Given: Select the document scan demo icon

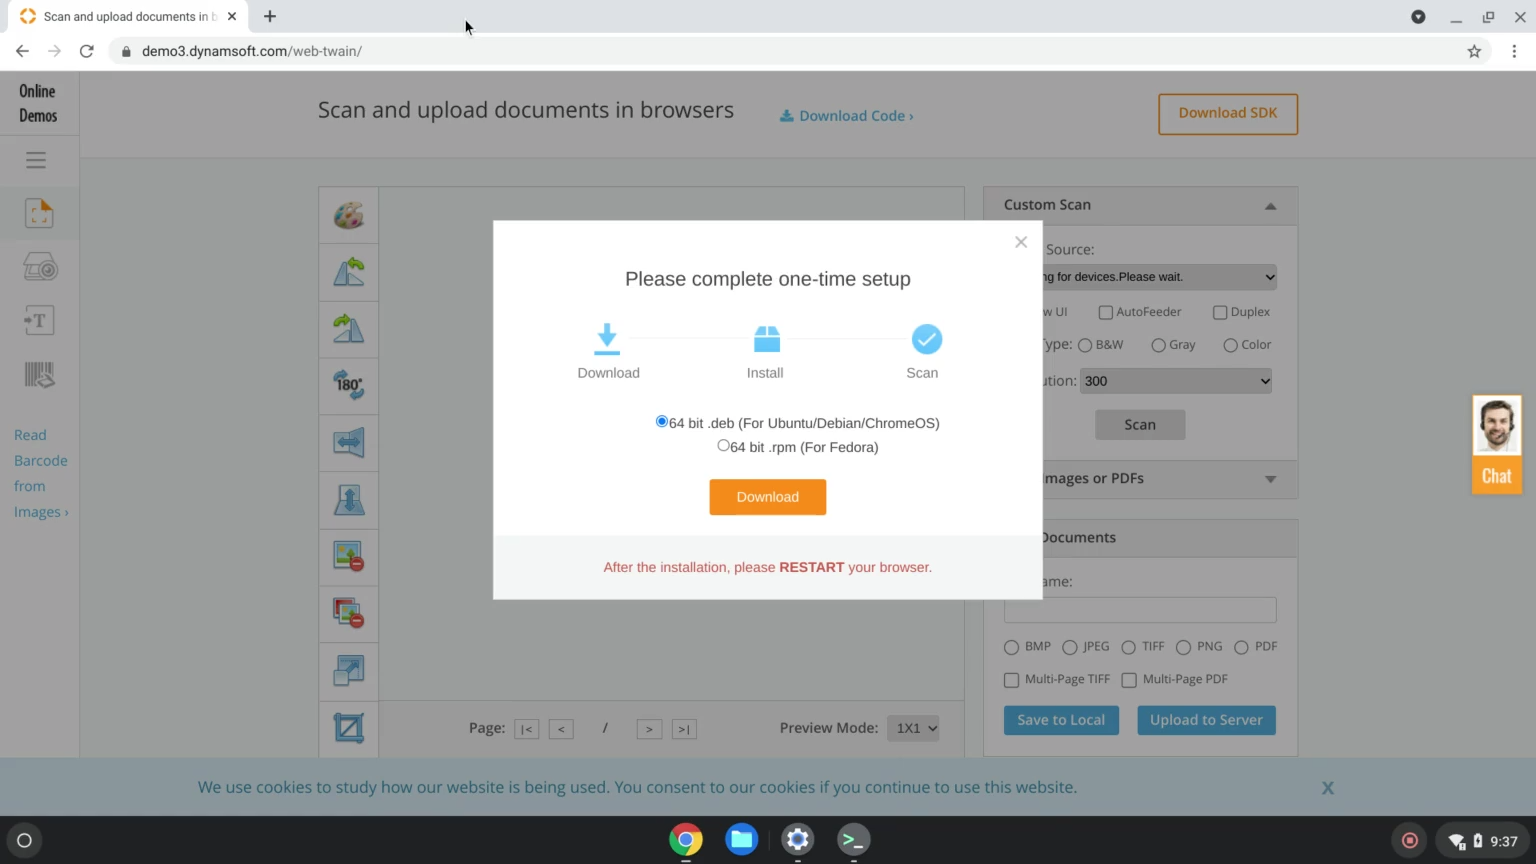Looking at the screenshot, I should tap(39, 213).
